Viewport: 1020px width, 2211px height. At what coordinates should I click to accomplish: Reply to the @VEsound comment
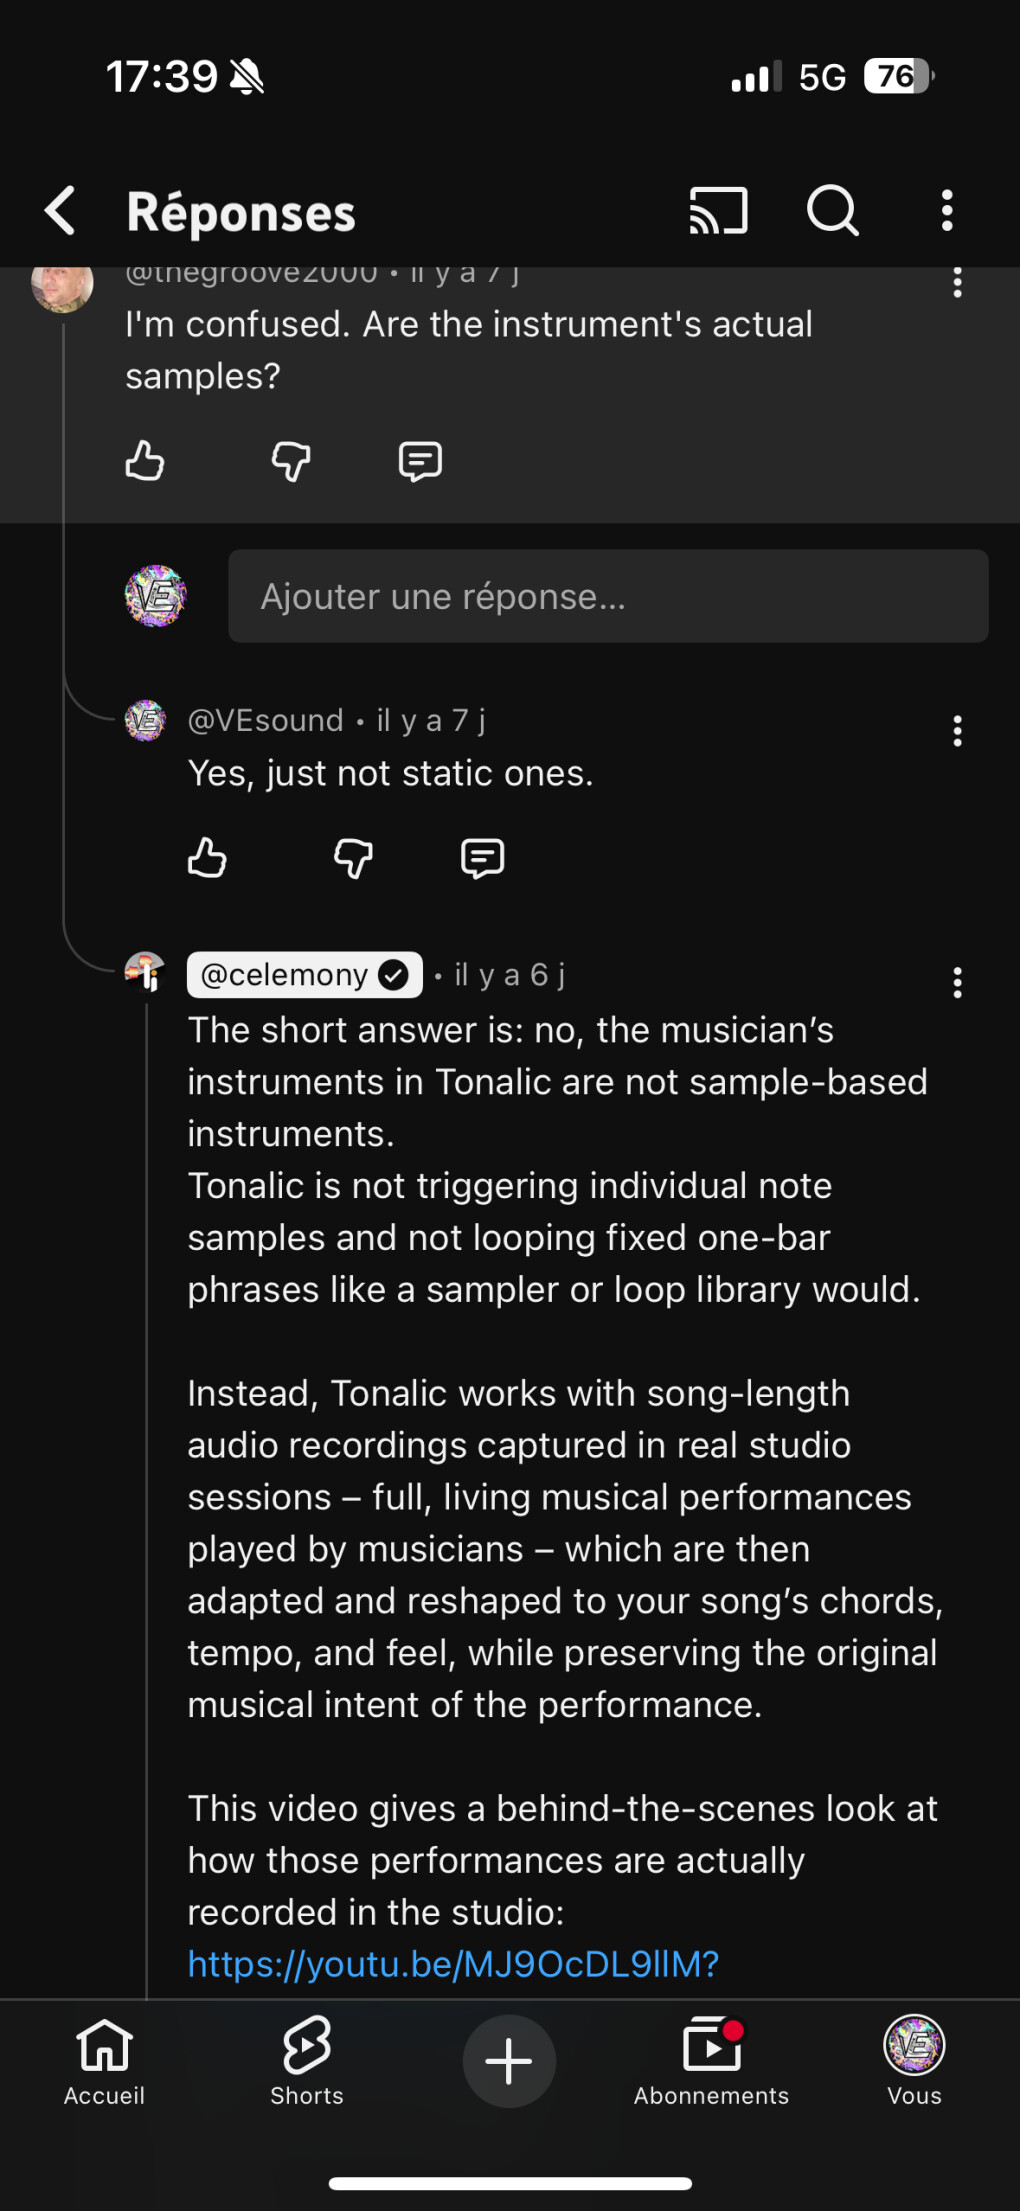482,858
